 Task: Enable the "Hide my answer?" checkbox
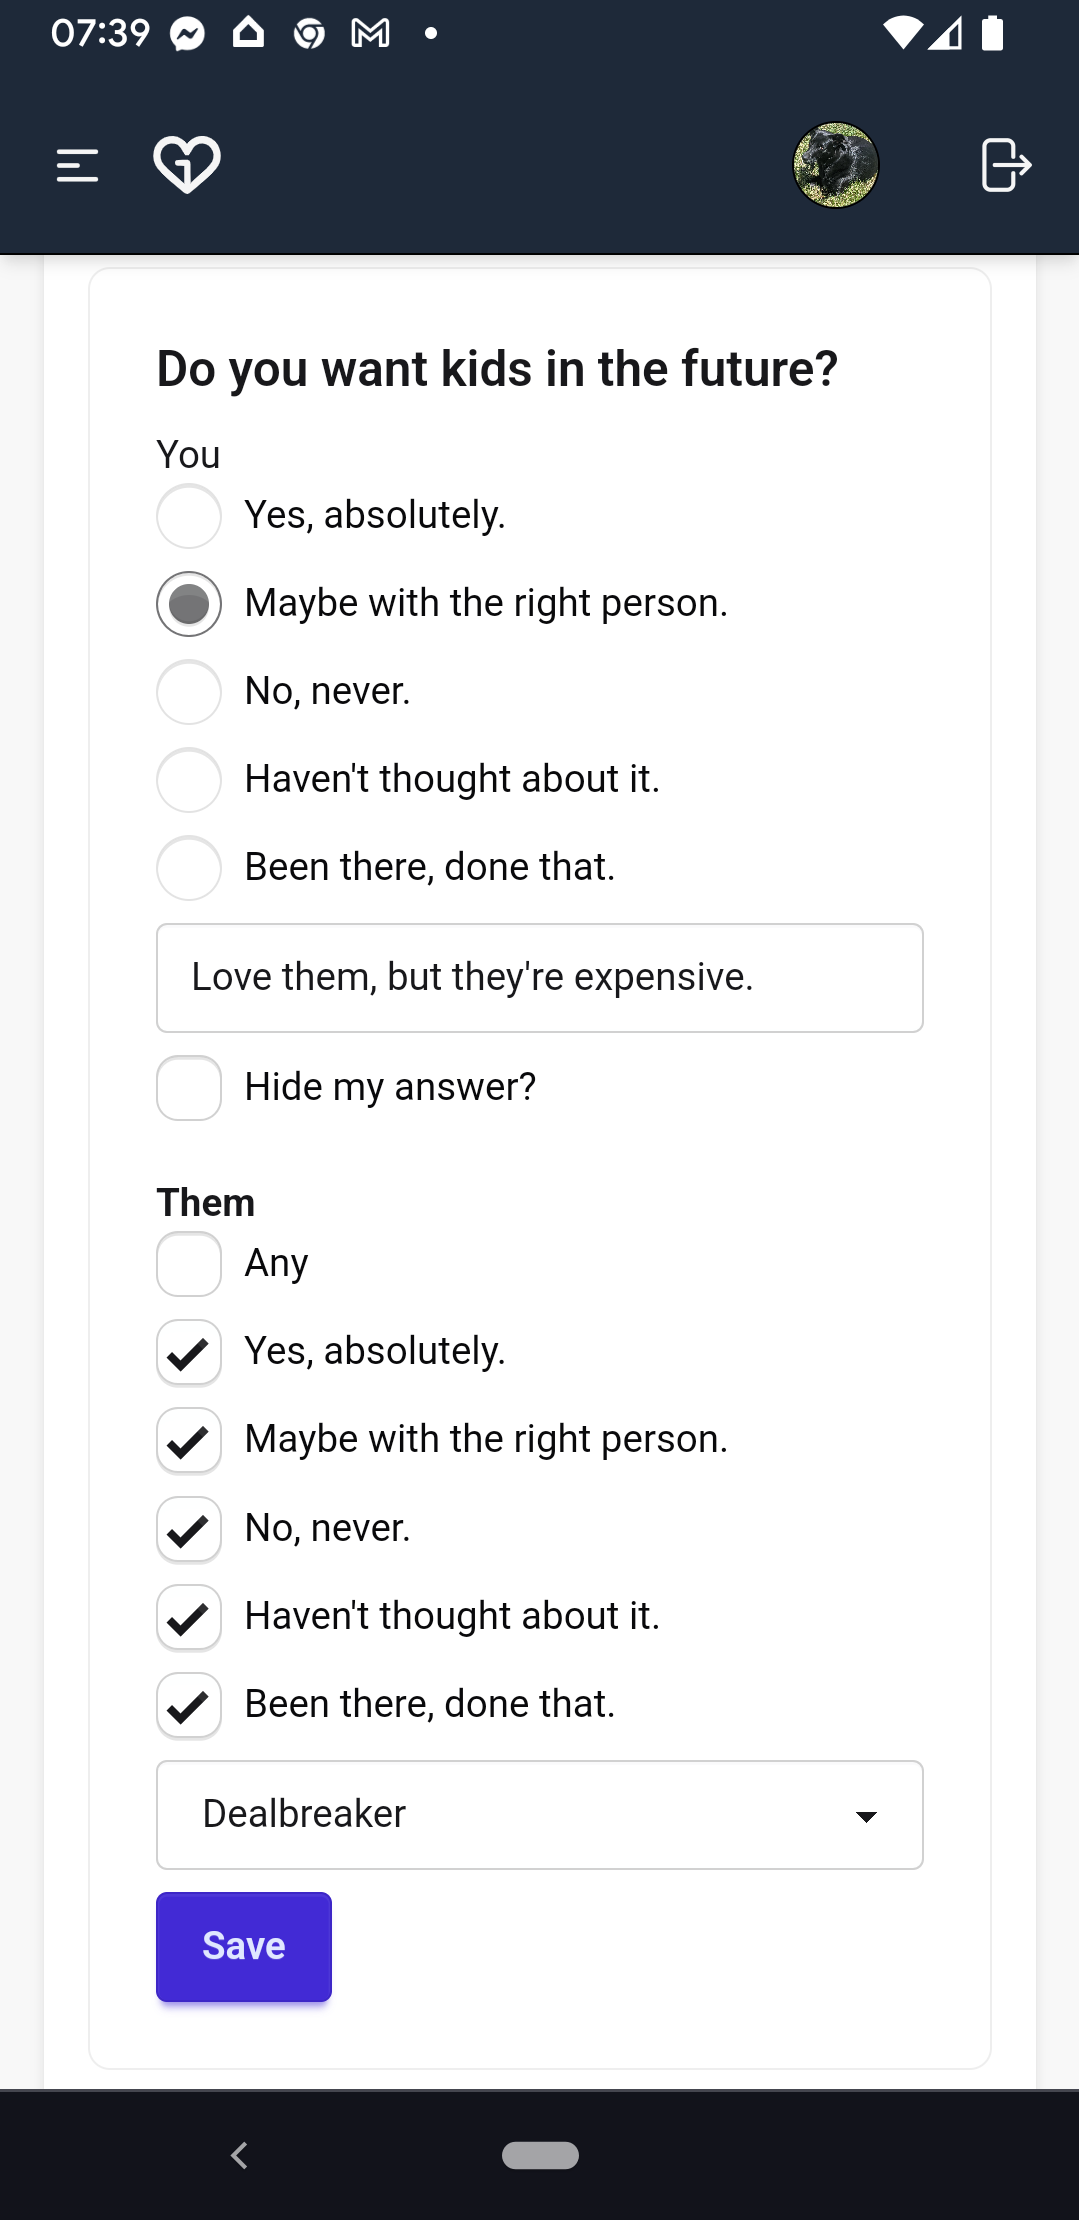[189, 1088]
